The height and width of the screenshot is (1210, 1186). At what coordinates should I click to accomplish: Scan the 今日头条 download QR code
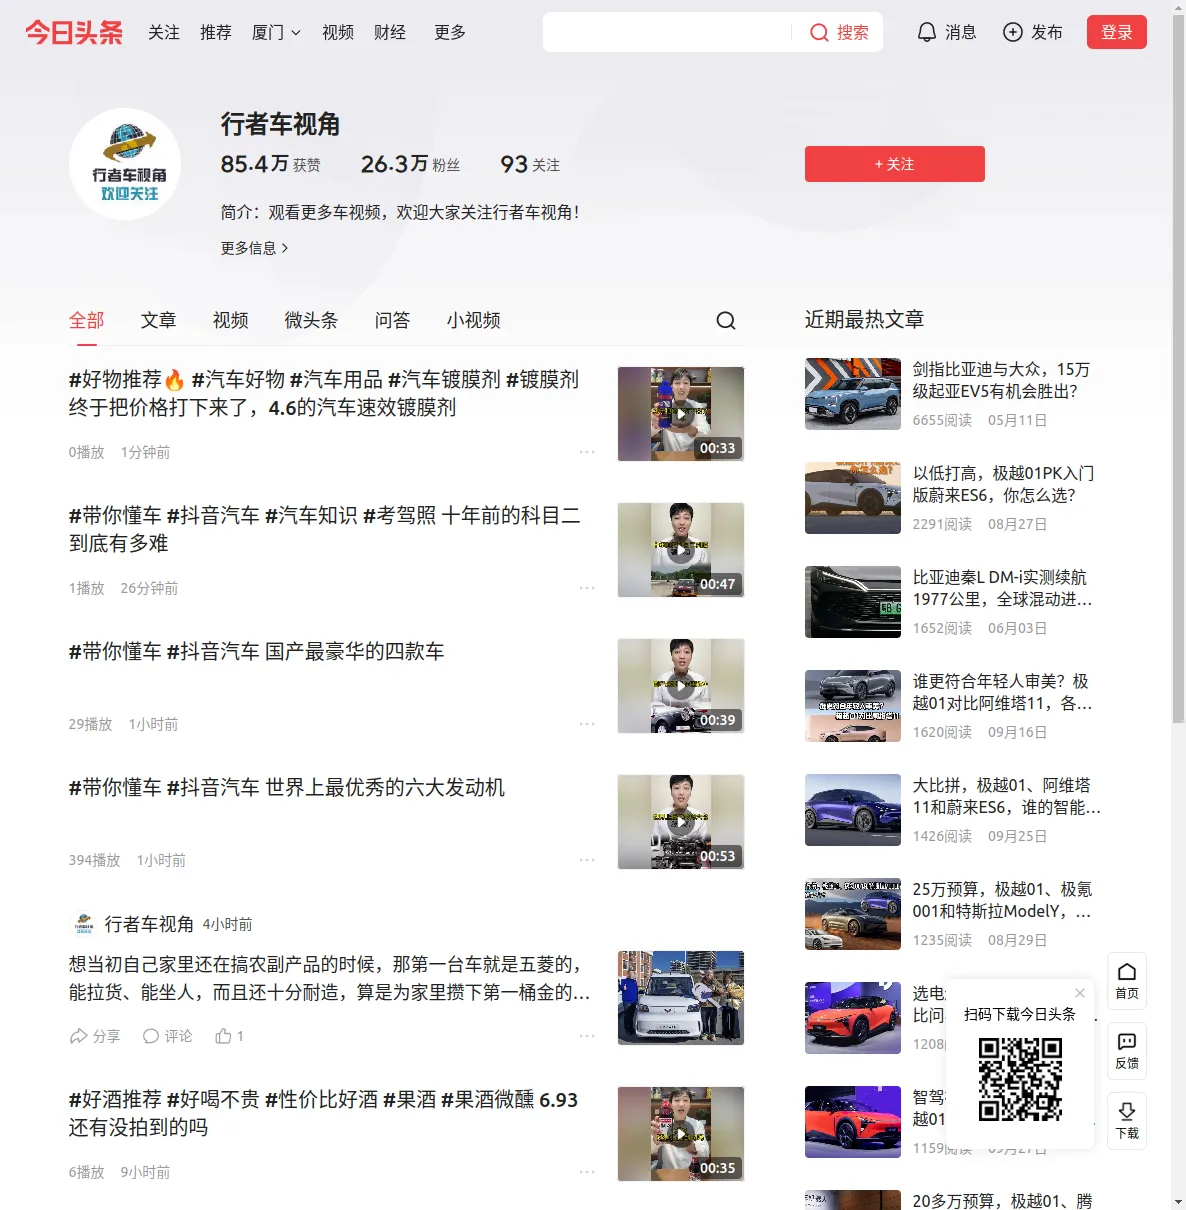(1020, 1079)
